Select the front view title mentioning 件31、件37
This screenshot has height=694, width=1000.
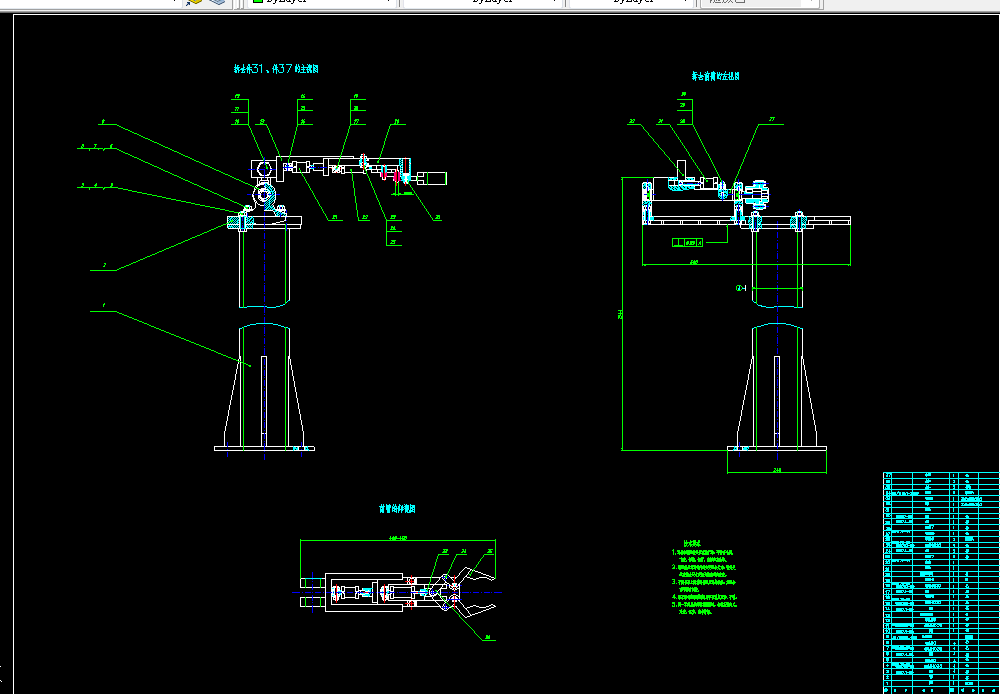pyautogui.click(x=276, y=70)
